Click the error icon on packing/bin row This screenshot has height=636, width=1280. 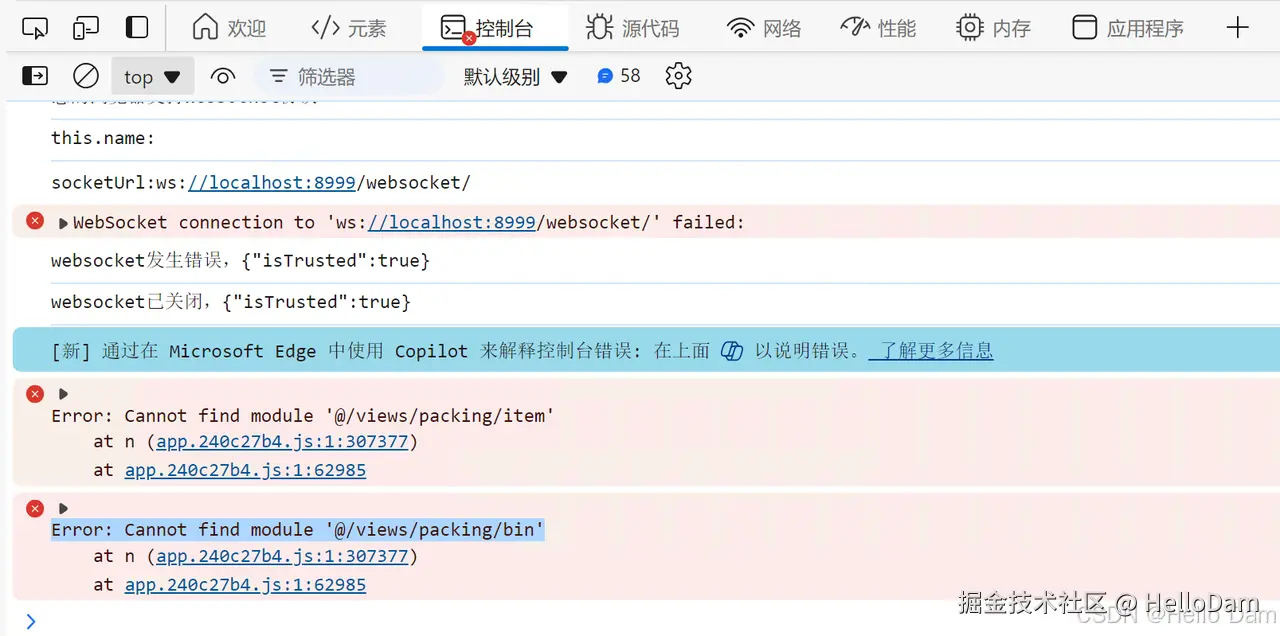pos(35,507)
